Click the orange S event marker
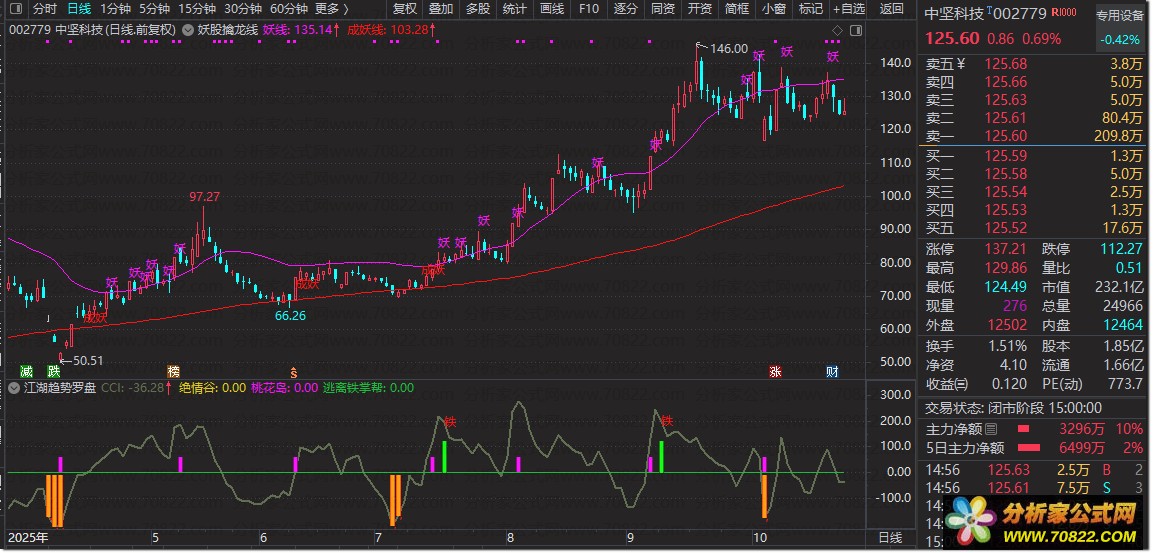 click(293, 371)
